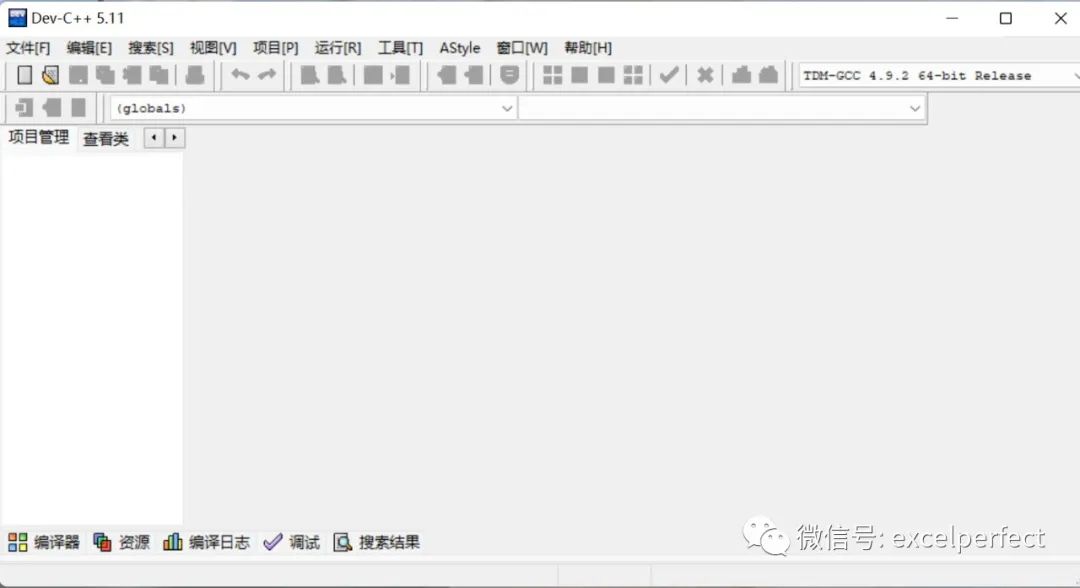Click the right tab scroll arrow
This screenshot has height=588, width=1080.
point(174,138)
